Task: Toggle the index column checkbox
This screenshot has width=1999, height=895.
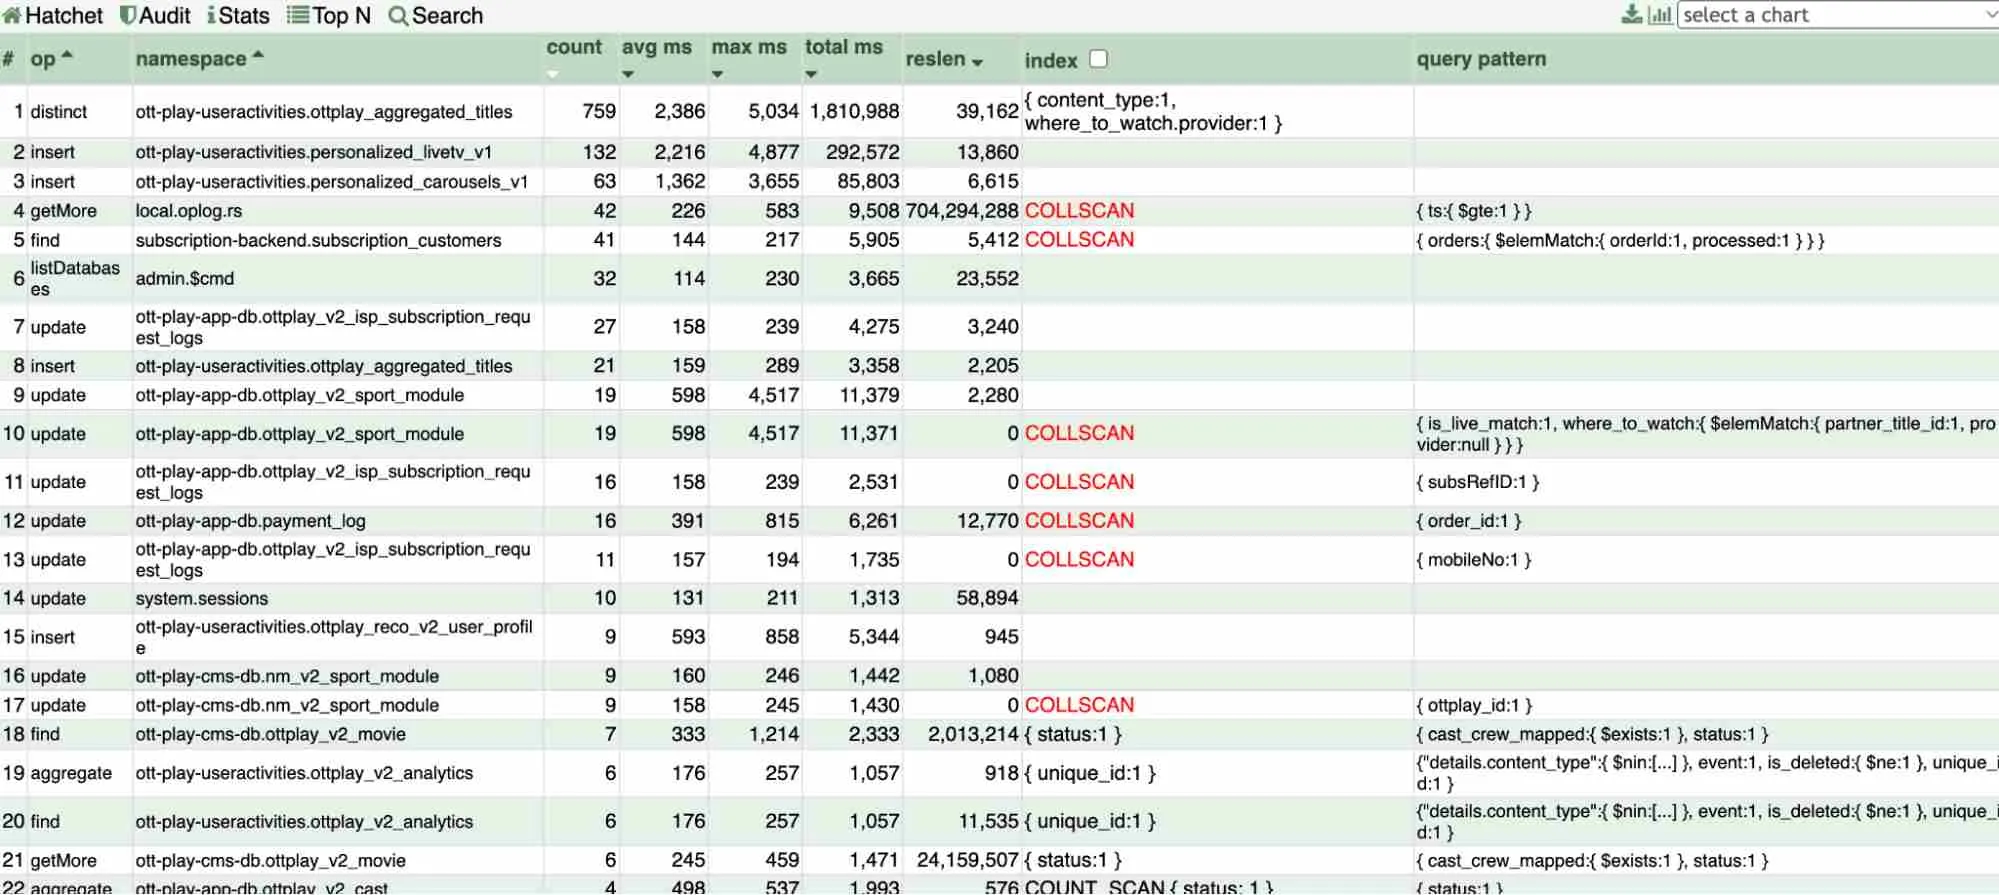Action: pyautogui.click(x=1098, y=58)
